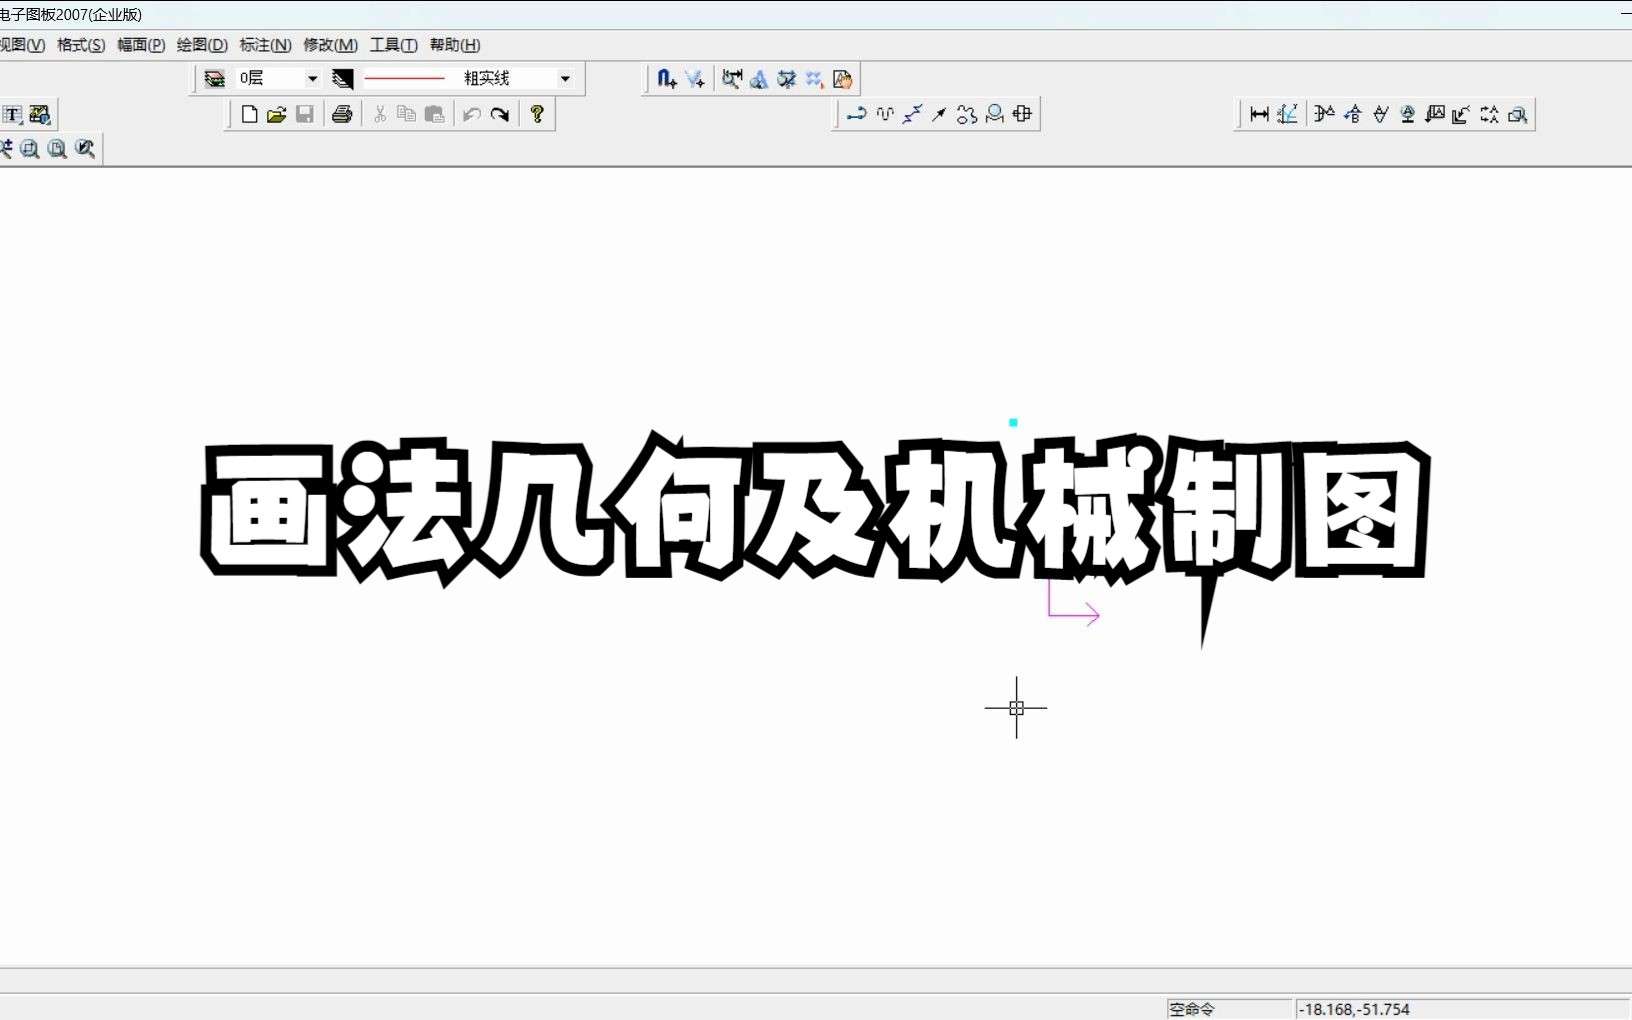This screenshot has height=1020, width=1632.
Task: Select the datum symbol tool
Action: (1407, 114)
